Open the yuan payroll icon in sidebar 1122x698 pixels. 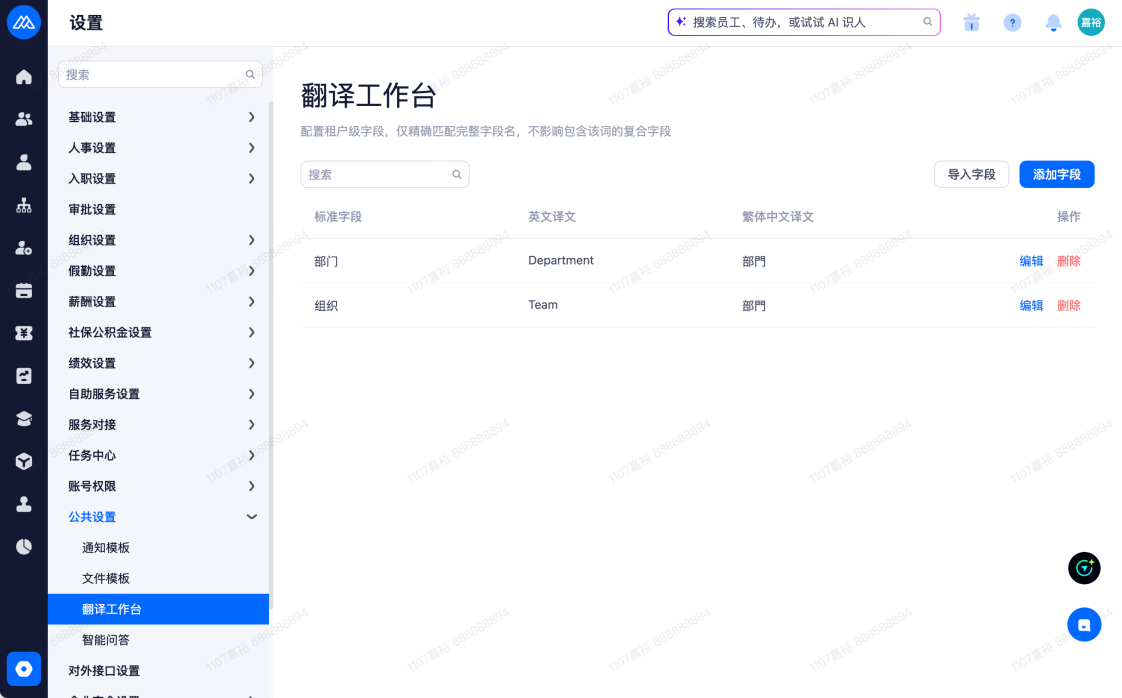pyautogui.click(x=24, y=333)
